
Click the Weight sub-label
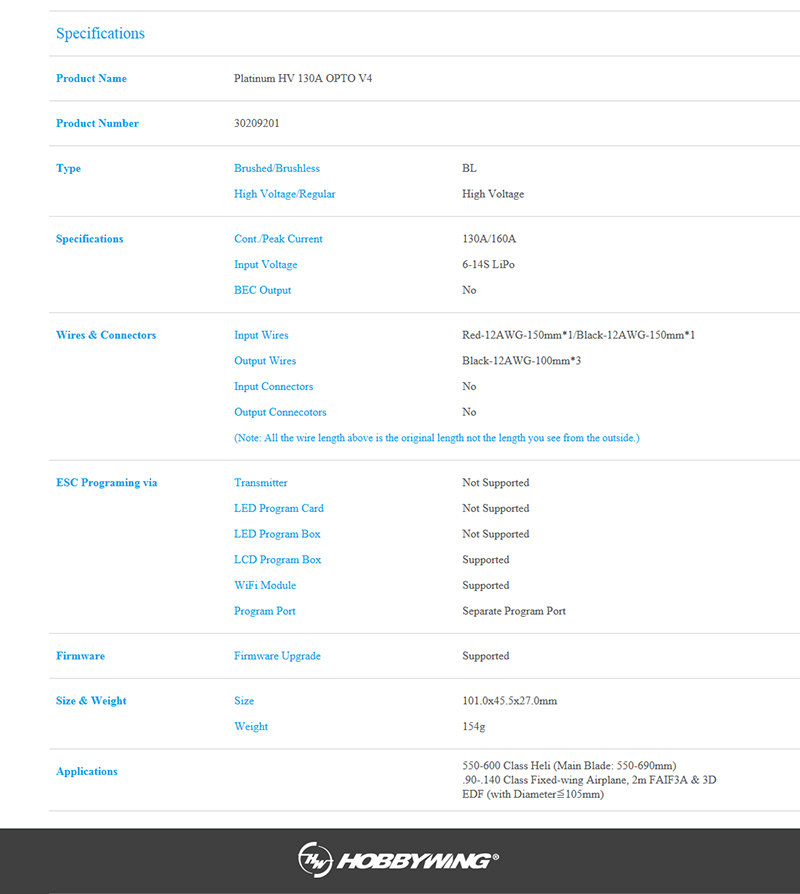pyautogui.click(x=251, y=727)
